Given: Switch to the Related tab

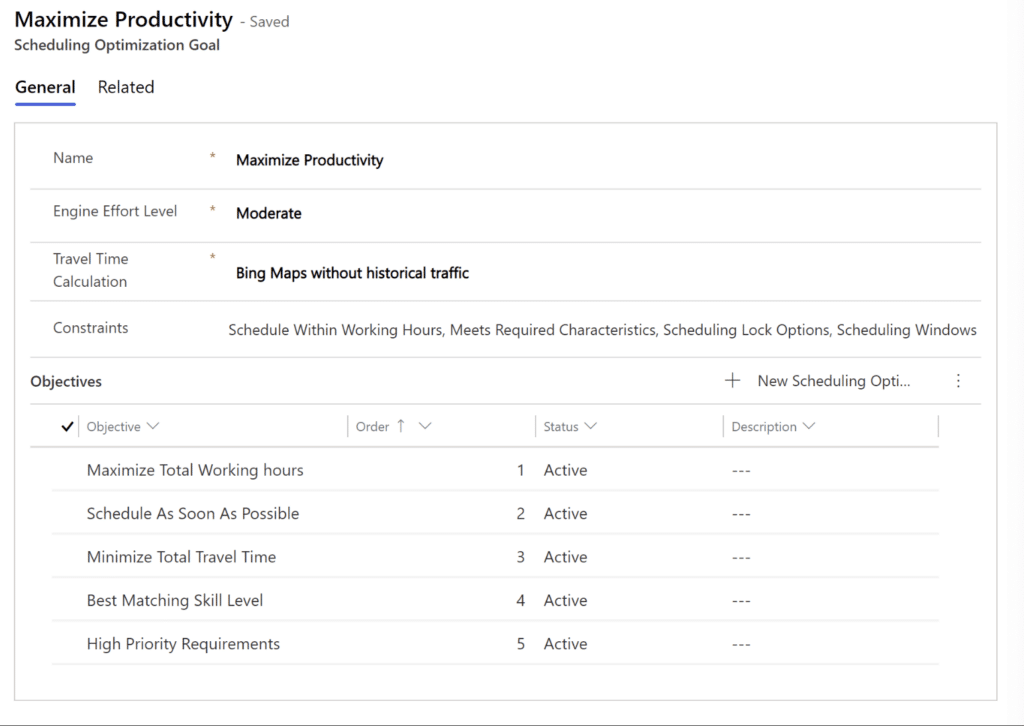Looking at the screenshot, I should 125,87.
